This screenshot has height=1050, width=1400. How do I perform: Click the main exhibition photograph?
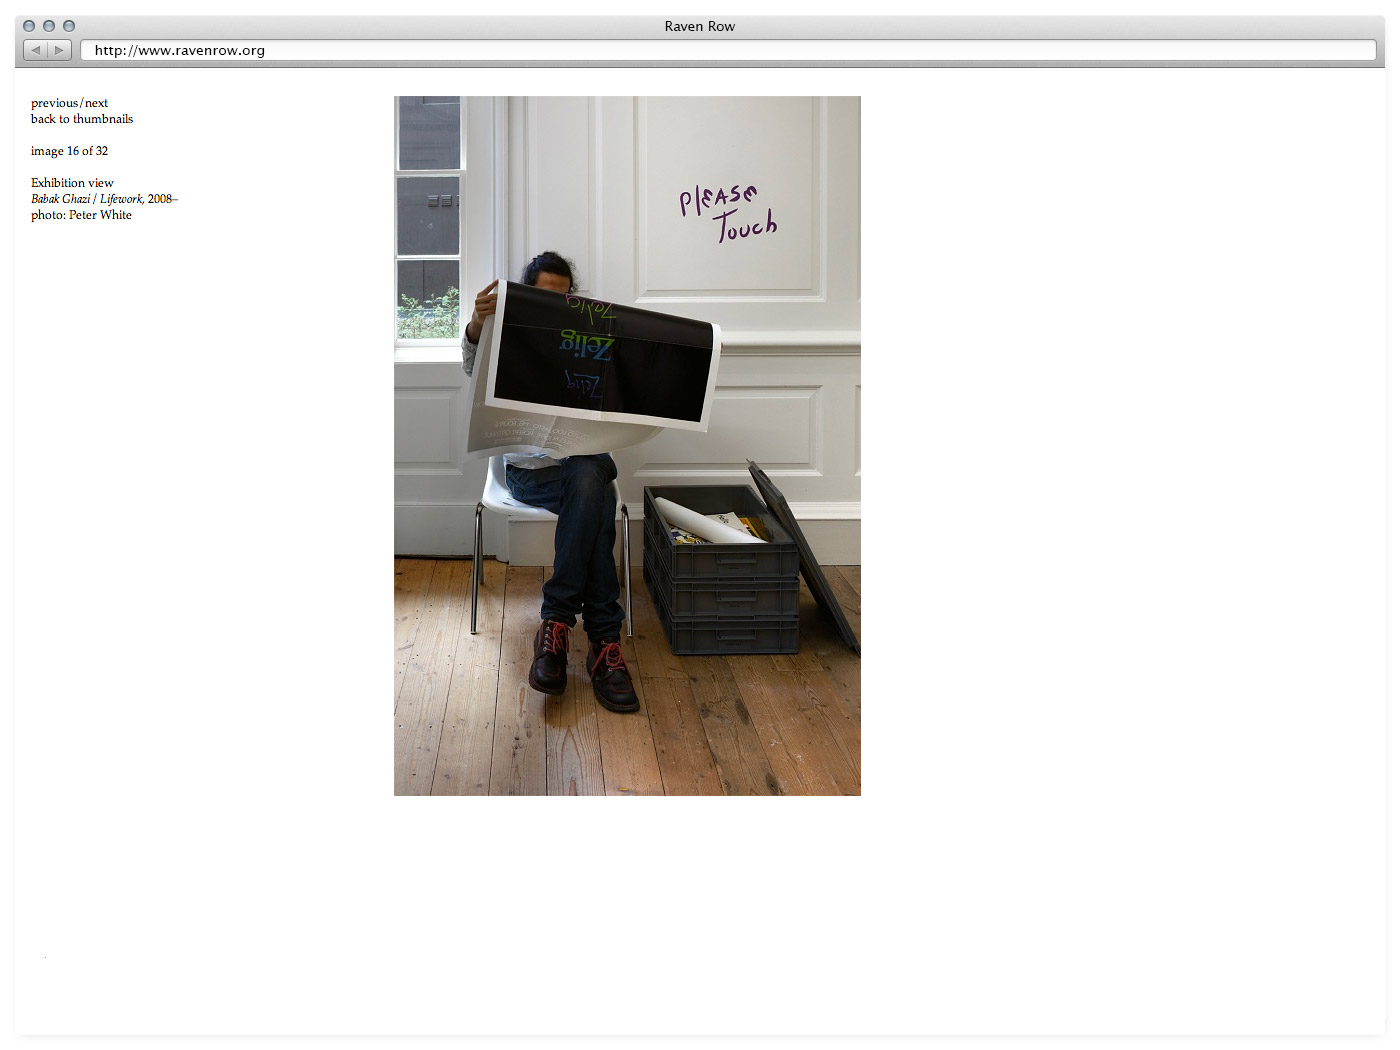pos(627,445)
